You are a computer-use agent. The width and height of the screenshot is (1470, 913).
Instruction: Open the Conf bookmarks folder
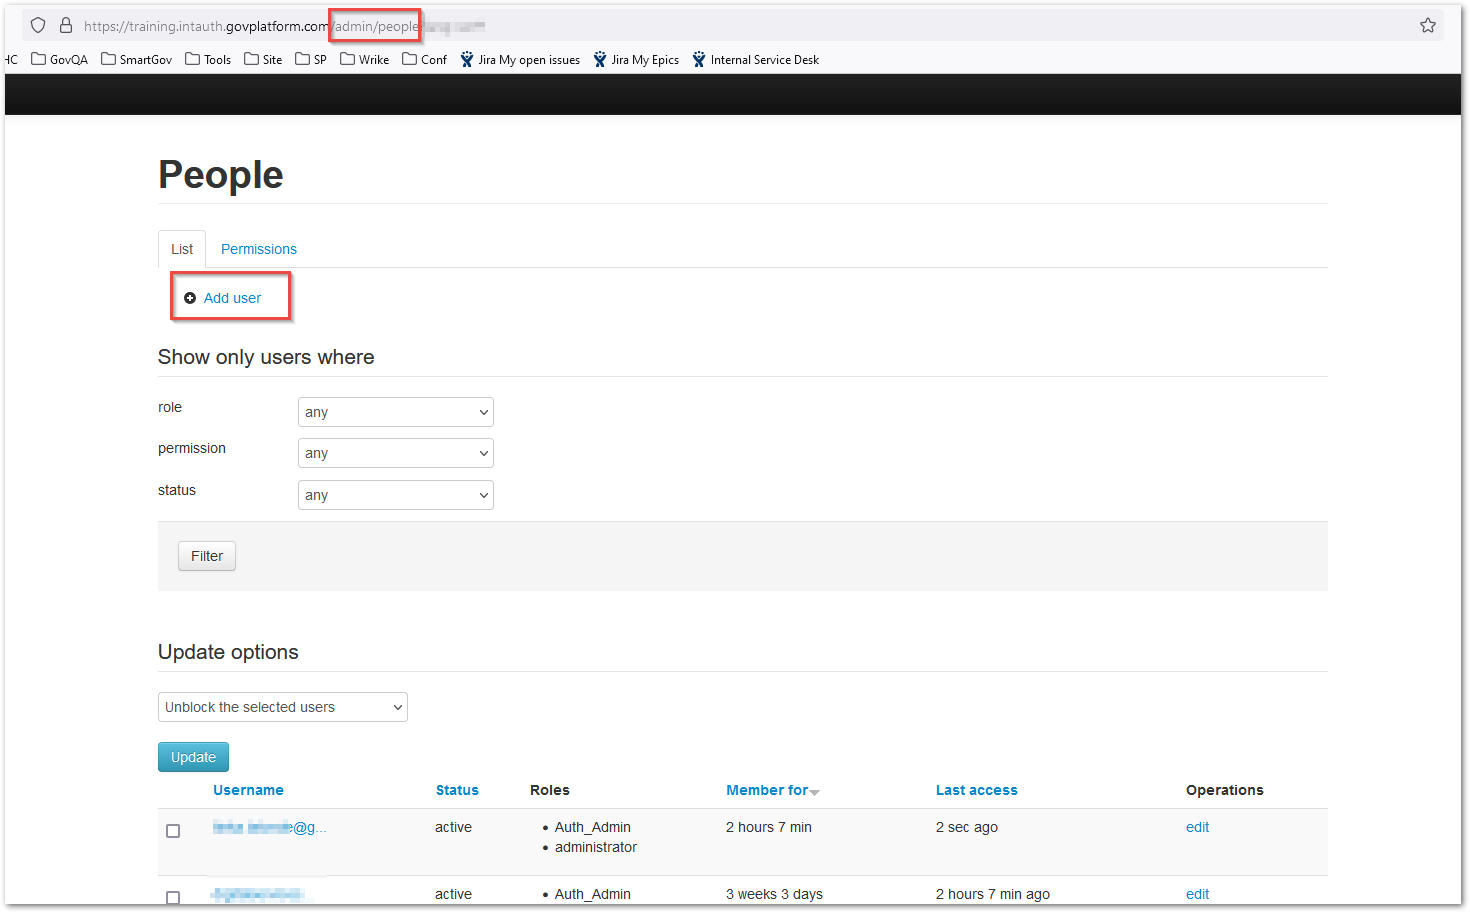425,59
